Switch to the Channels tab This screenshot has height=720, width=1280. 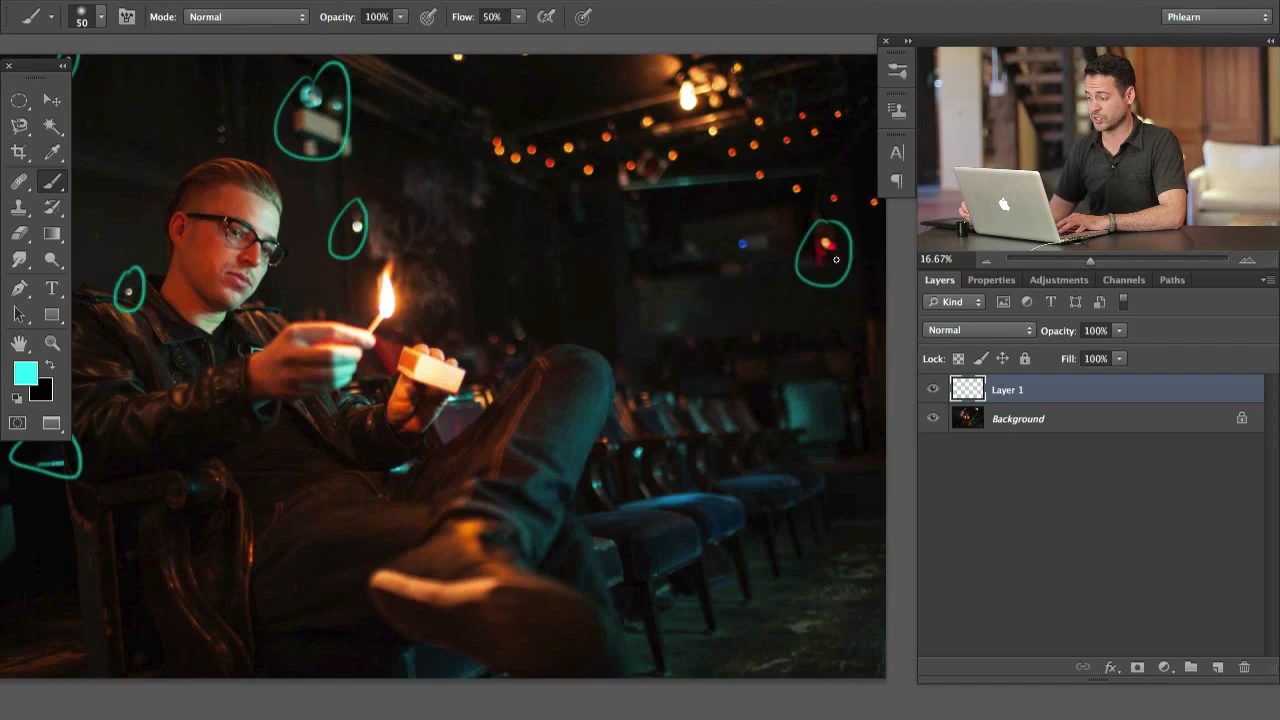tap(1124, 280)
